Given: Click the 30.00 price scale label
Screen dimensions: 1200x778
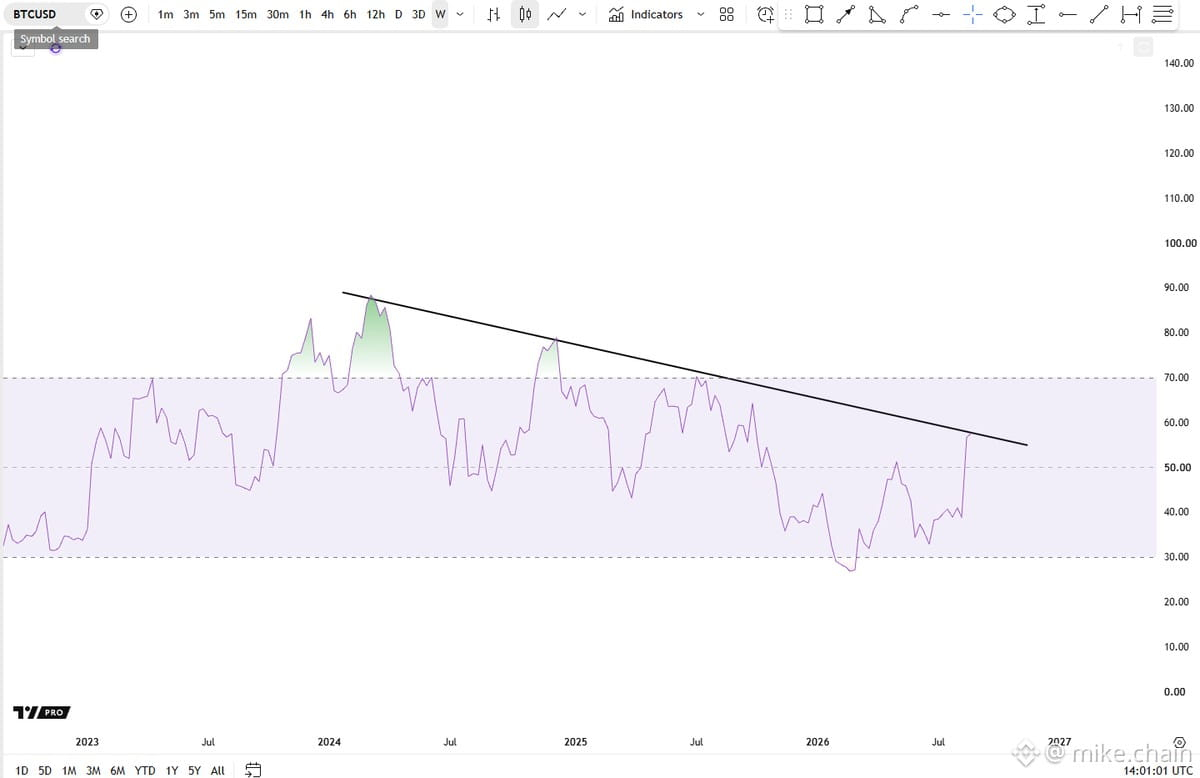Looking at the screenshot, I should pos(1177,557).
